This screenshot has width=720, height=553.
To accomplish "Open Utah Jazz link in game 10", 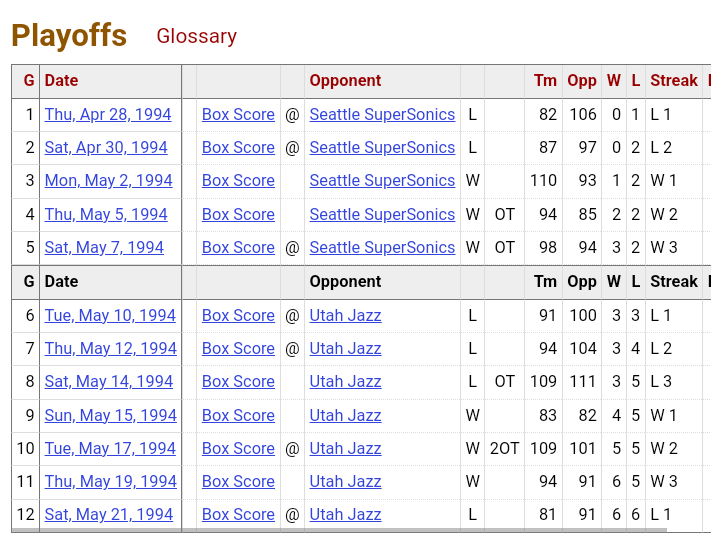I will 345,448.
